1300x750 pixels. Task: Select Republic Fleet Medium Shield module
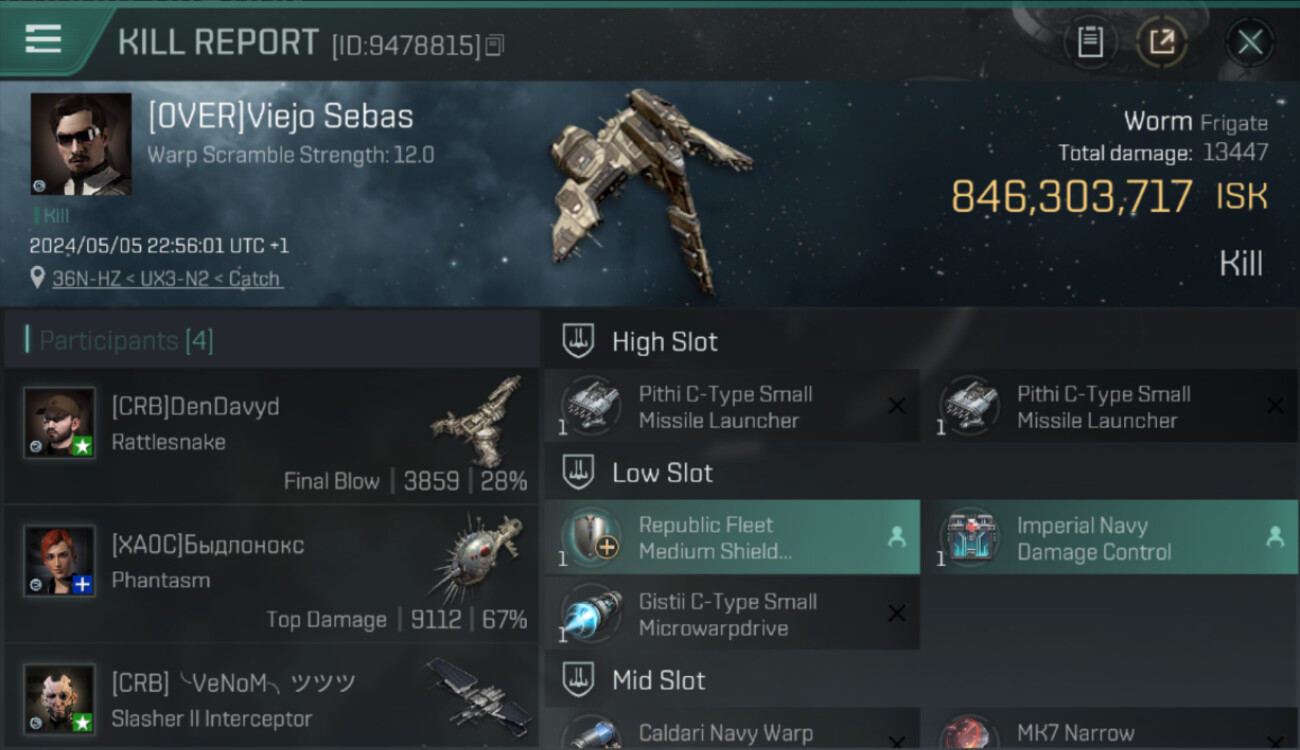pyautogui.click(x=732, y=538)
